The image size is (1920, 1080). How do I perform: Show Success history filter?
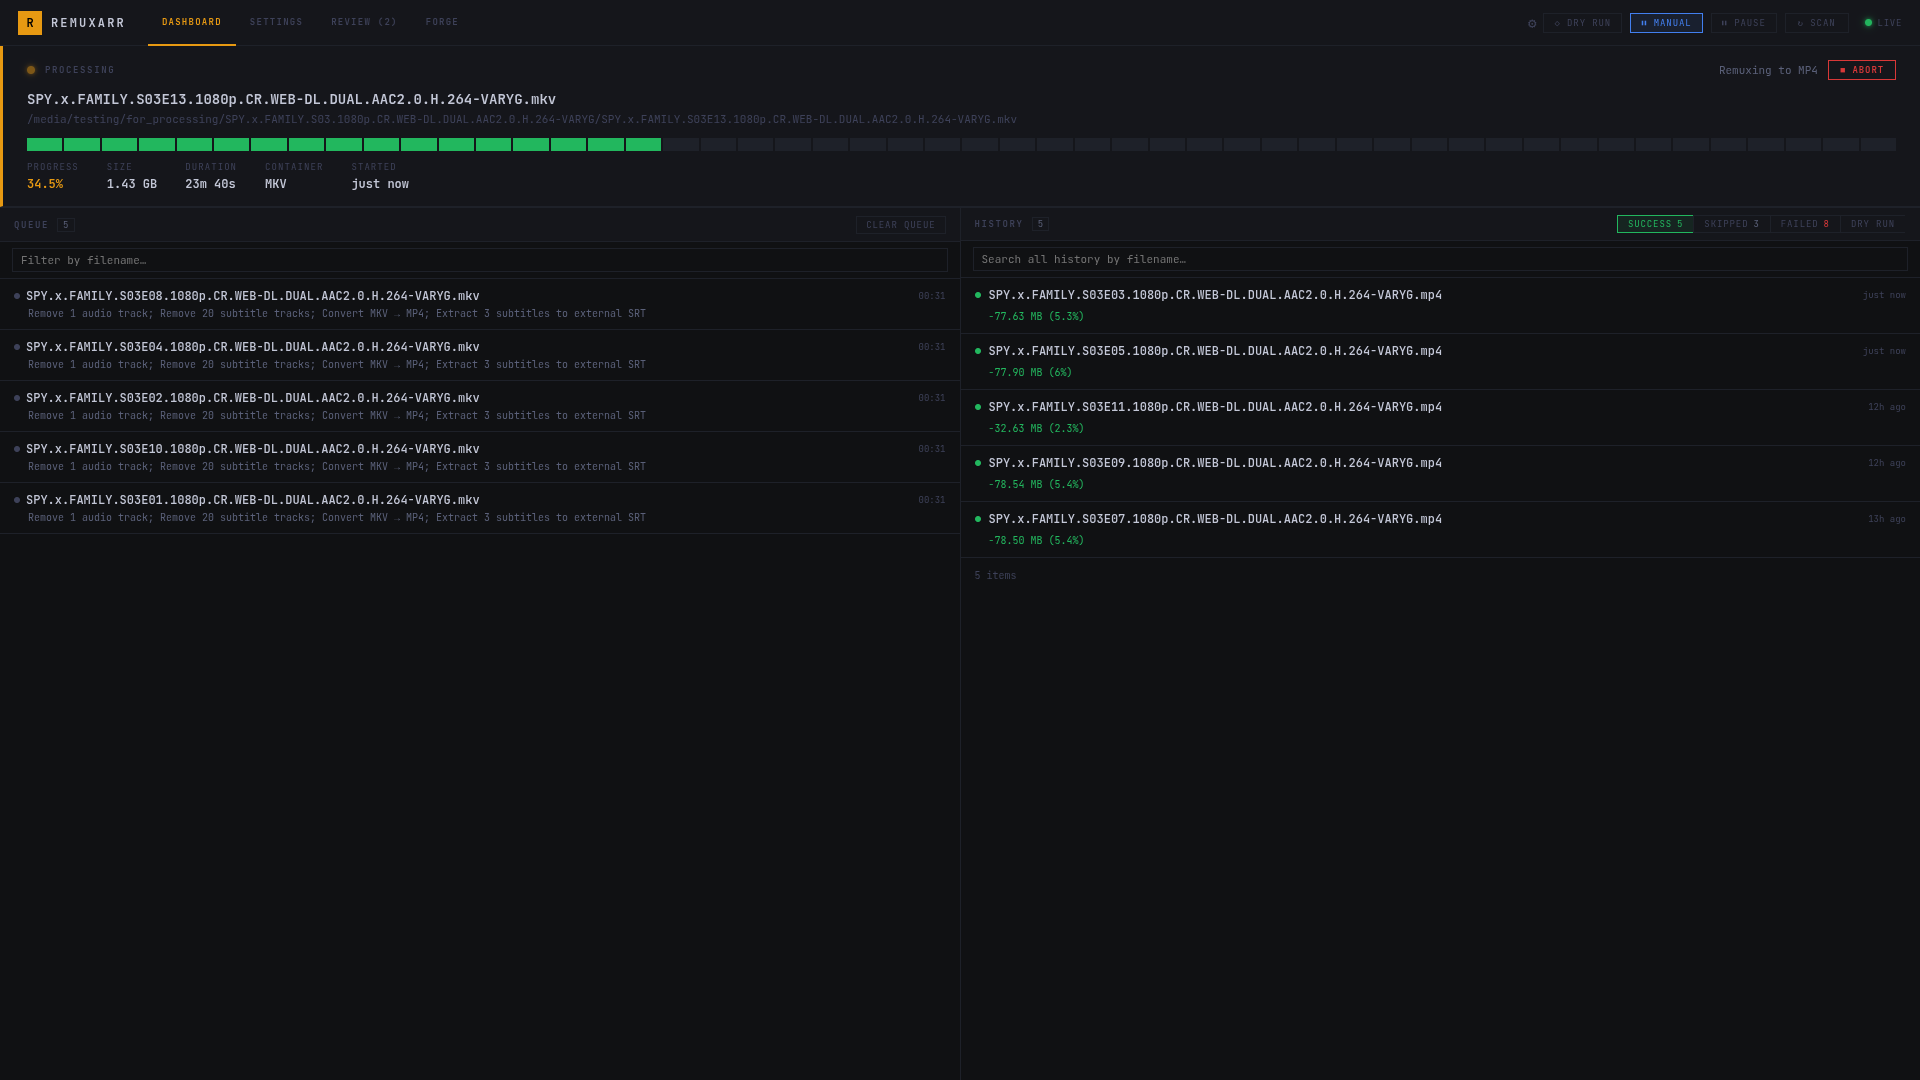1655,224
